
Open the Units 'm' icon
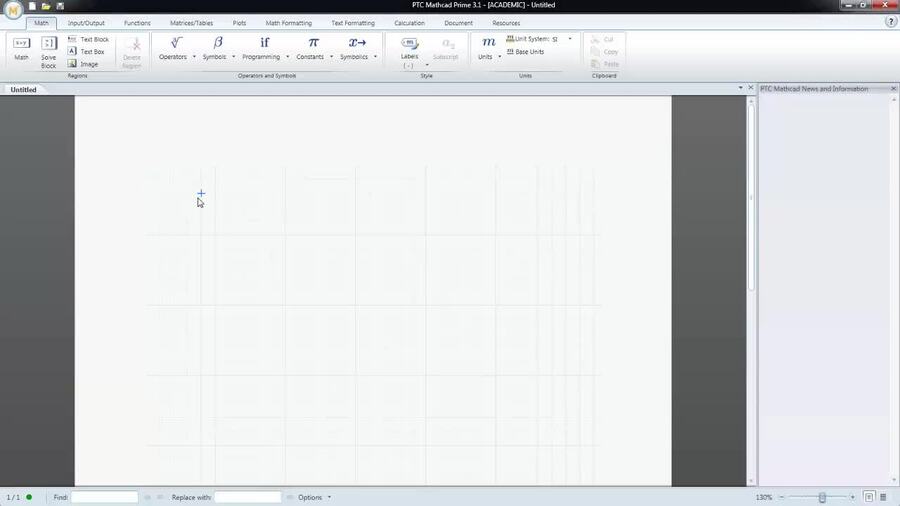[488, 42]
